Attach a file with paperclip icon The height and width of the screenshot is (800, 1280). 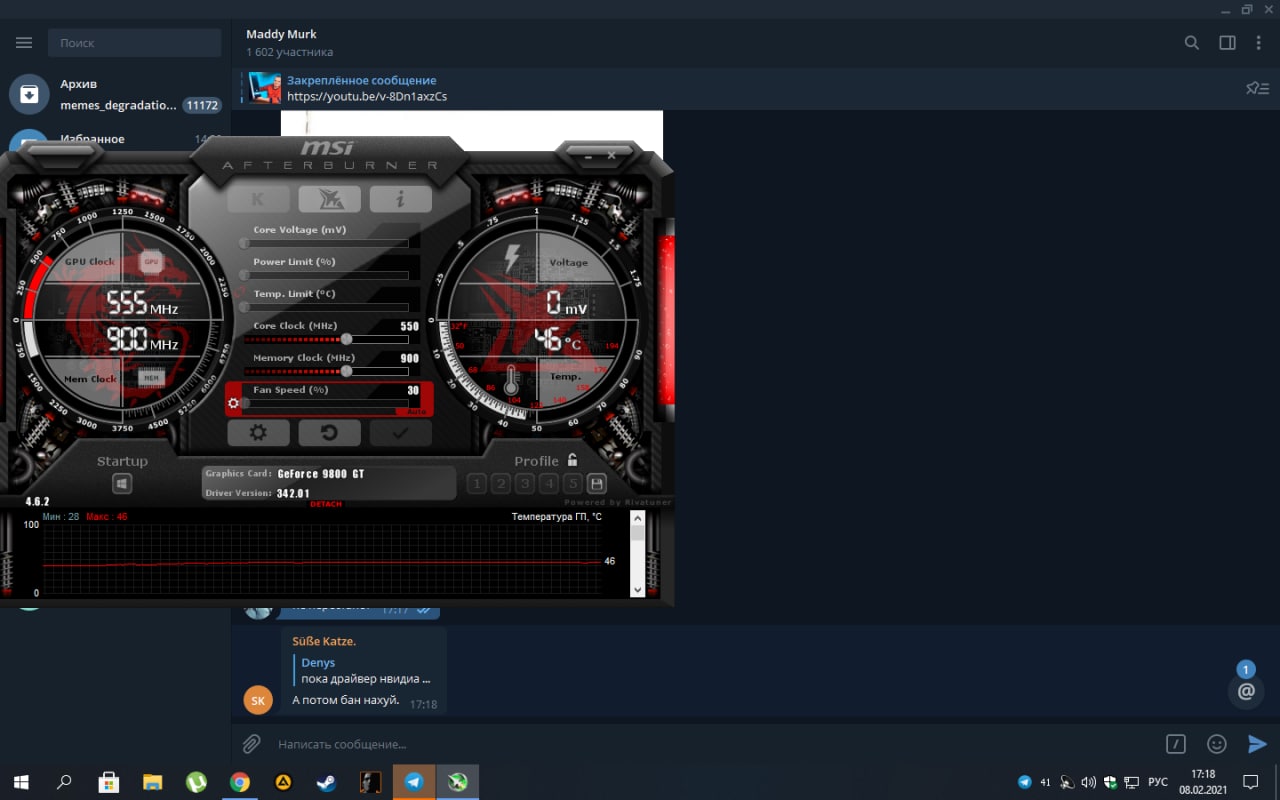[252, 744]
